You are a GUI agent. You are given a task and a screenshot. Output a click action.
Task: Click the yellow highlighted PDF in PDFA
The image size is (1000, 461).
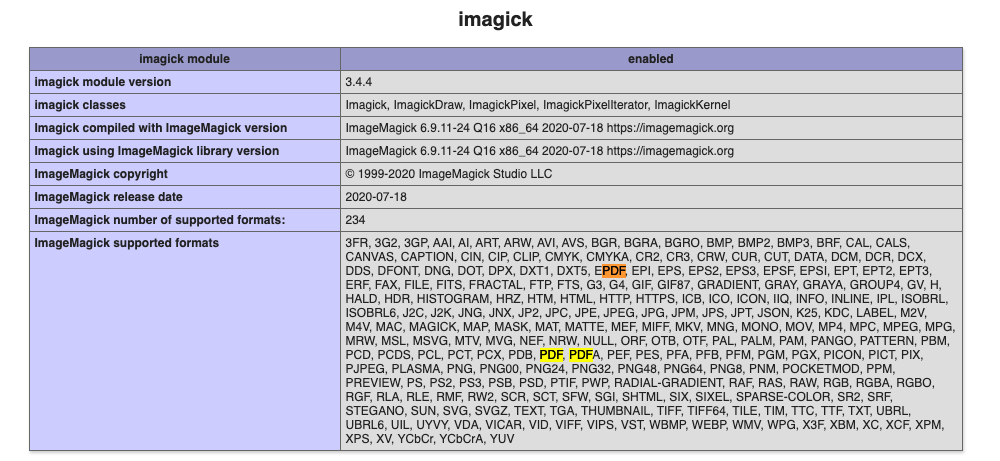tap(580, 355)
